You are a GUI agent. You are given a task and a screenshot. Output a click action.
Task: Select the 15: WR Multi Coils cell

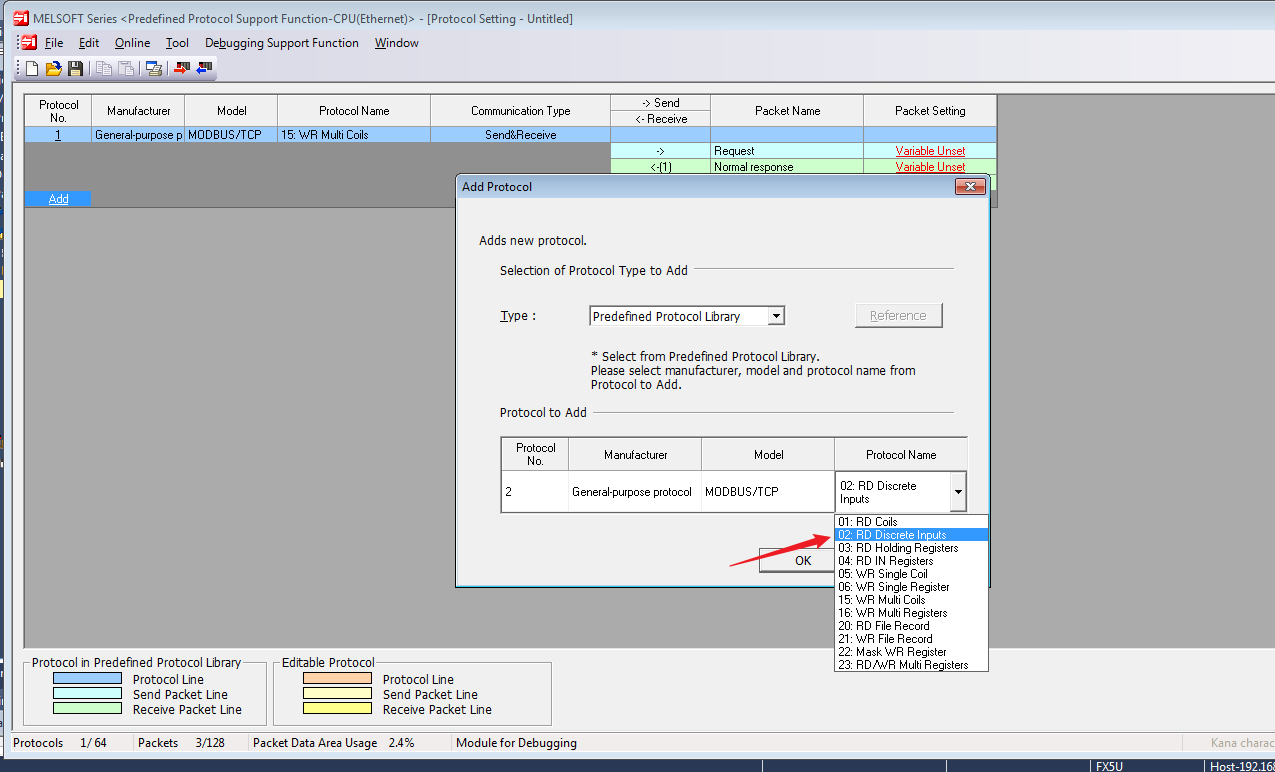354,135
